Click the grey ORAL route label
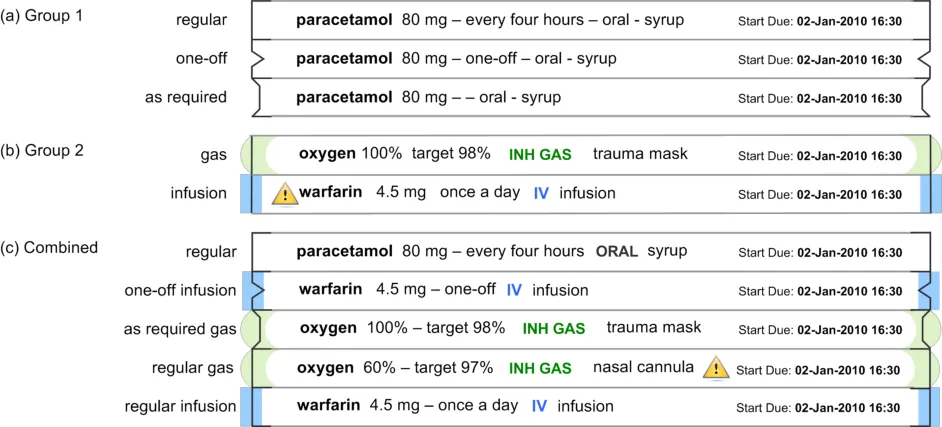Viewport: 942px width, 427px height. pos(616,251)
